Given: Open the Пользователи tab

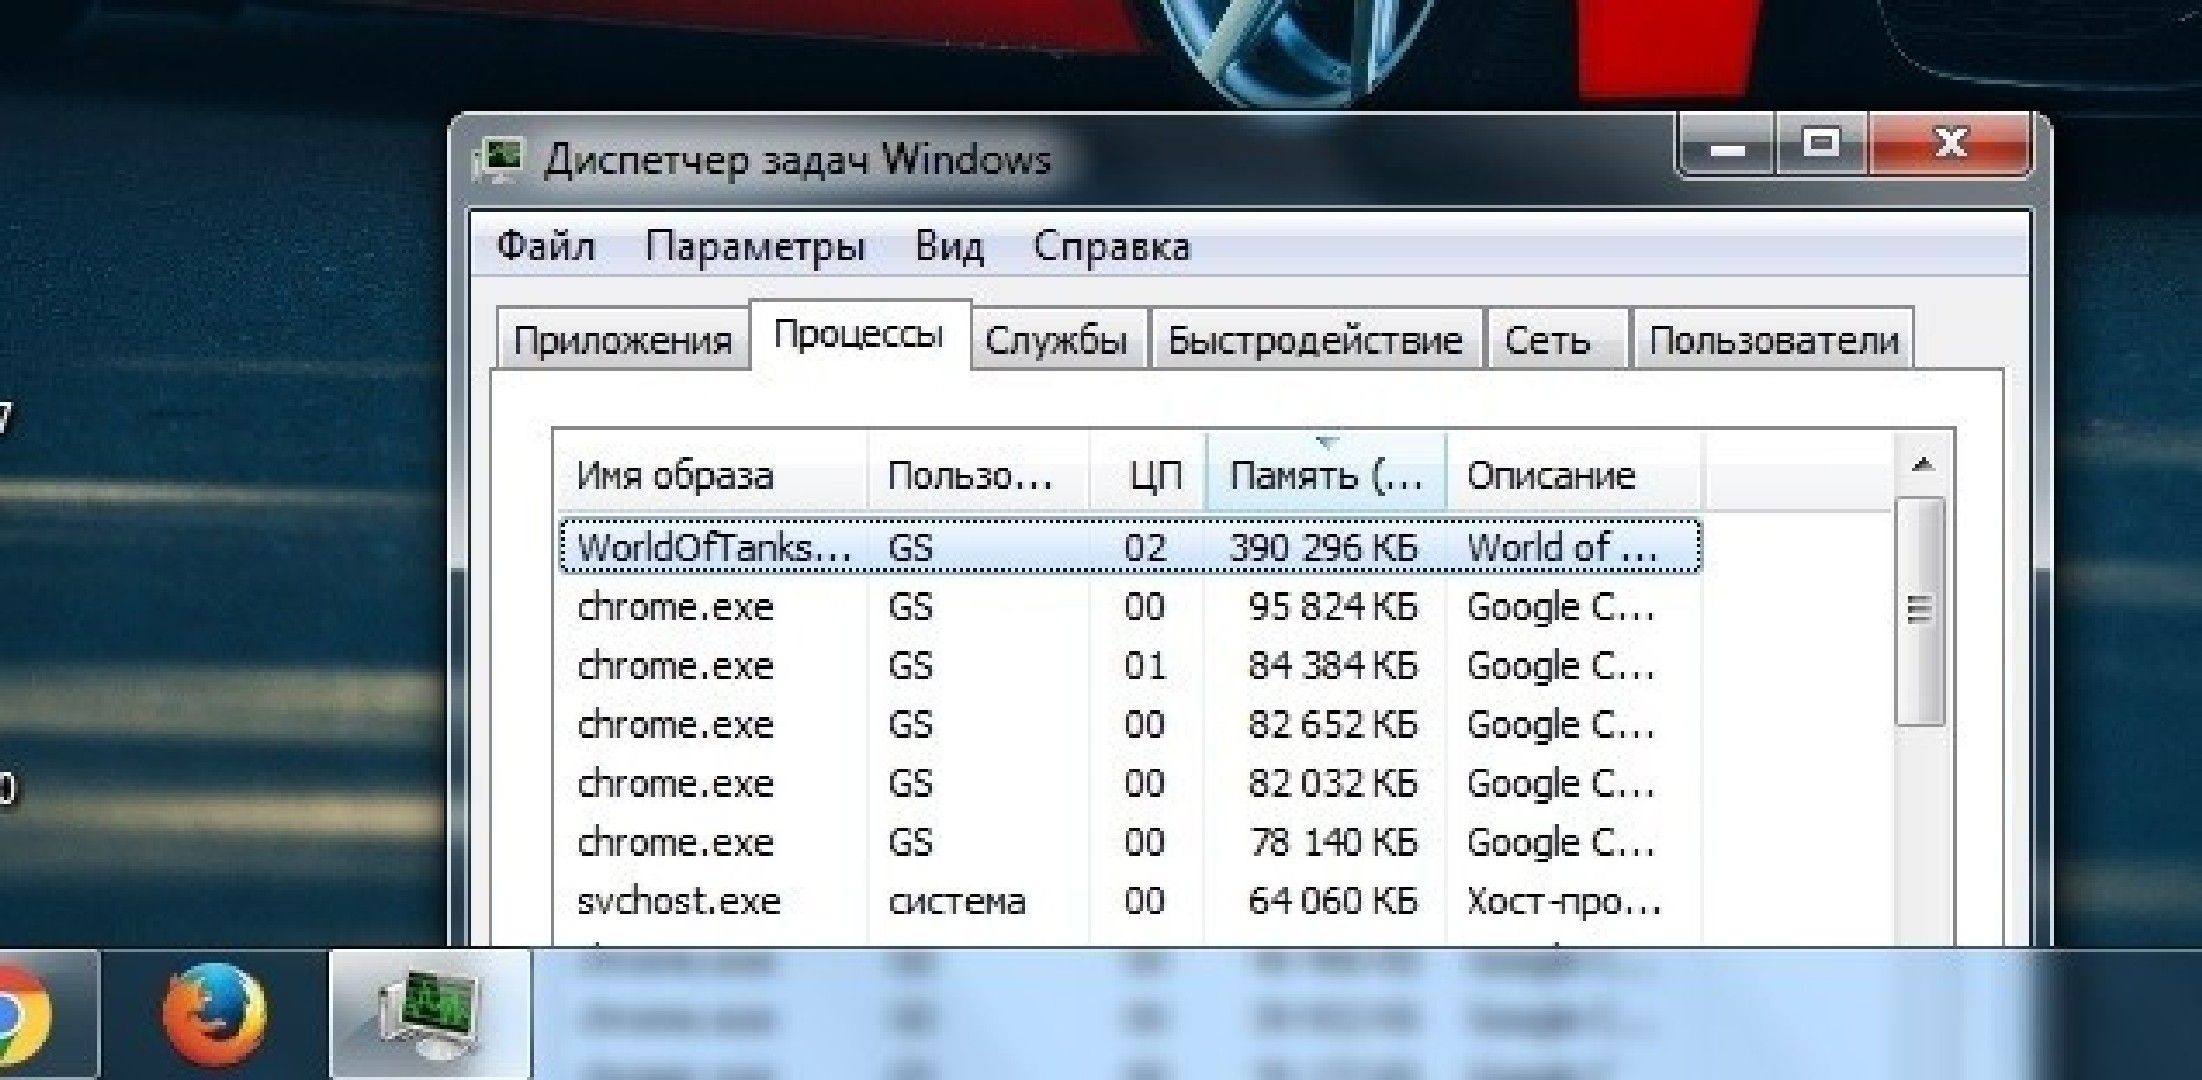Looking at the screenshot, I should click(1773, 340).
